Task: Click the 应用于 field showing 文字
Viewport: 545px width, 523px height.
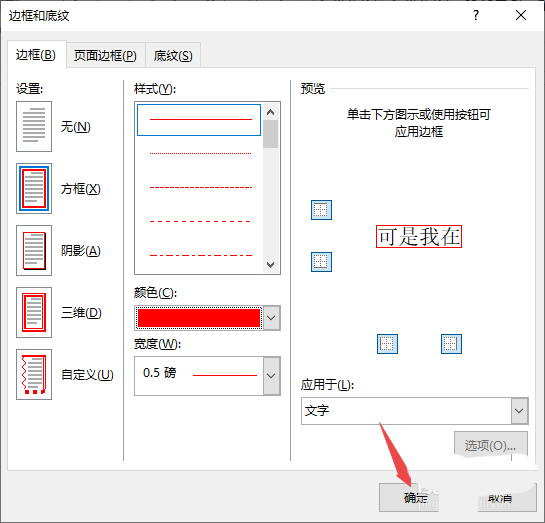Action: (406, 411)
